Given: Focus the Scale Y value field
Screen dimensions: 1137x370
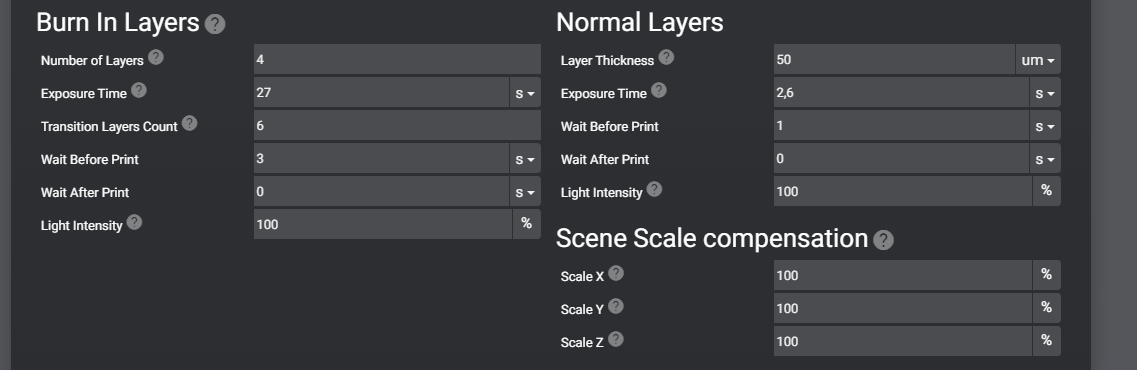Looking at the screenshot, I should (x=903, y=308).
